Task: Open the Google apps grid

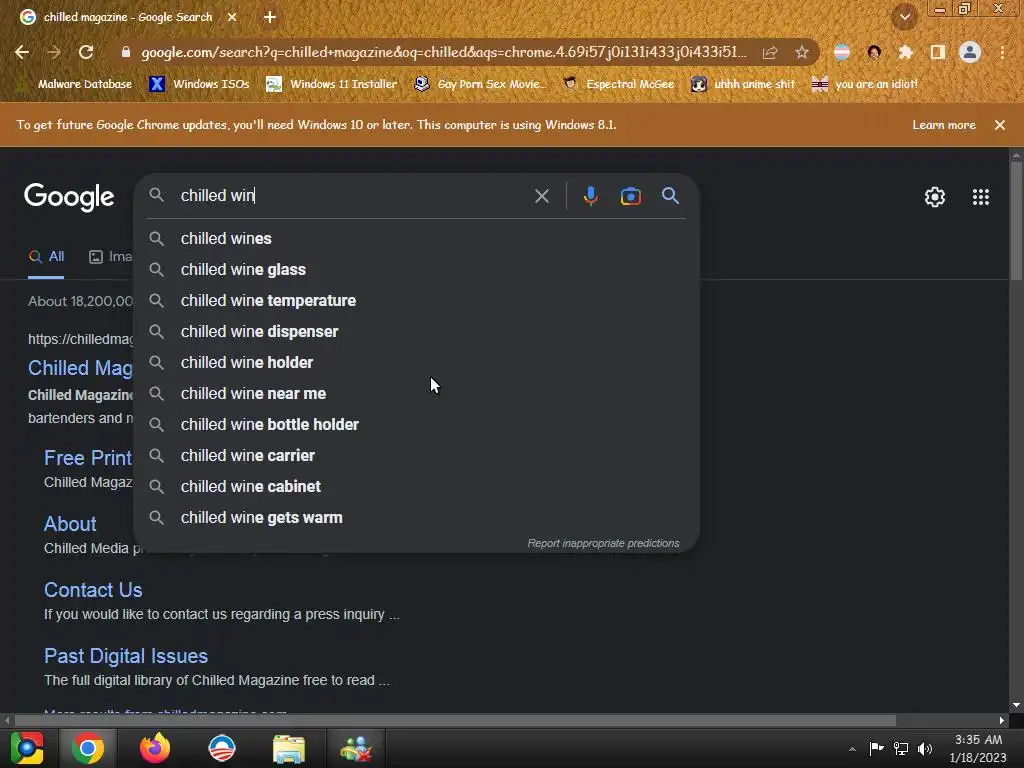Action: (980, 197)
